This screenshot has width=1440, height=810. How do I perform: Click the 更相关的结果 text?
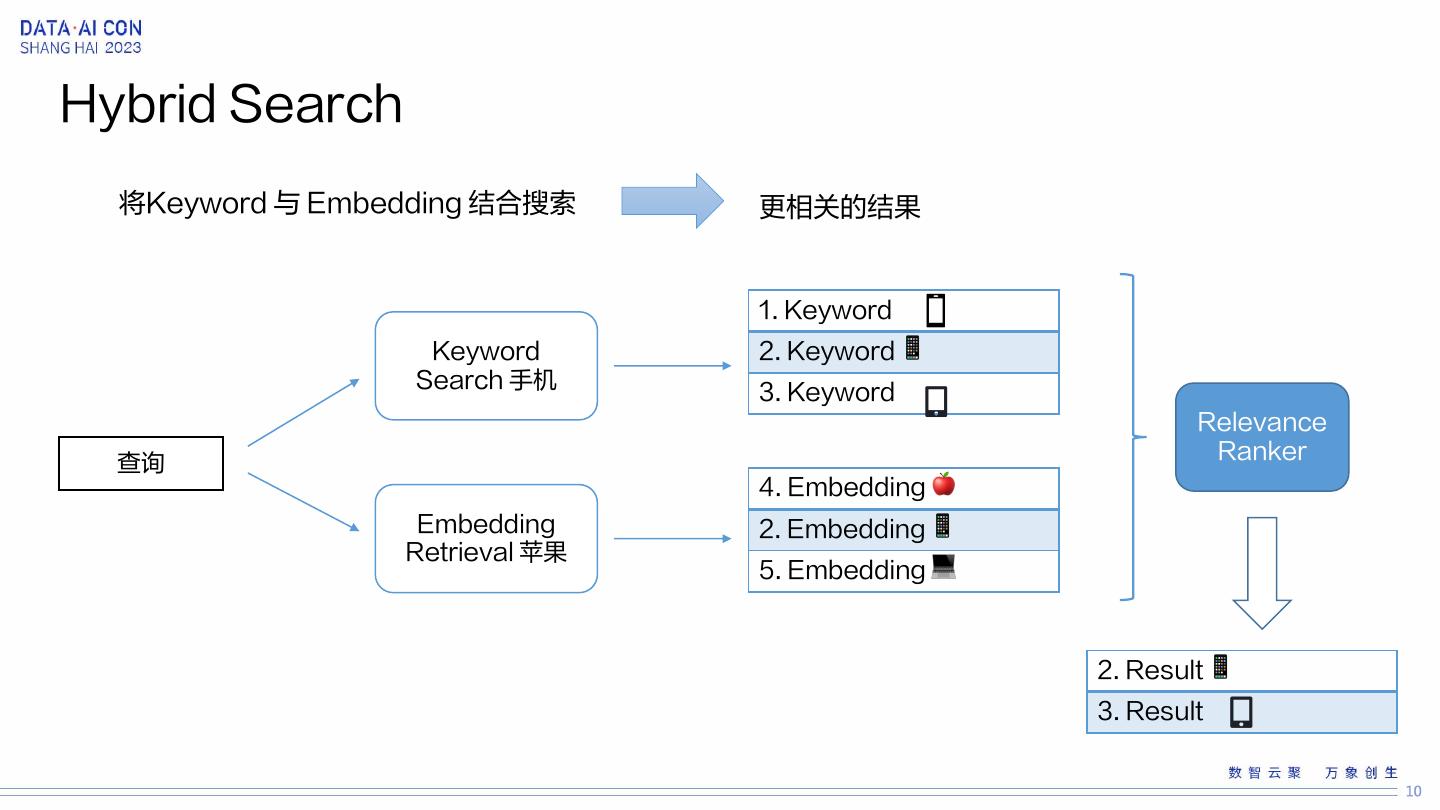click(x=840, y=207)
